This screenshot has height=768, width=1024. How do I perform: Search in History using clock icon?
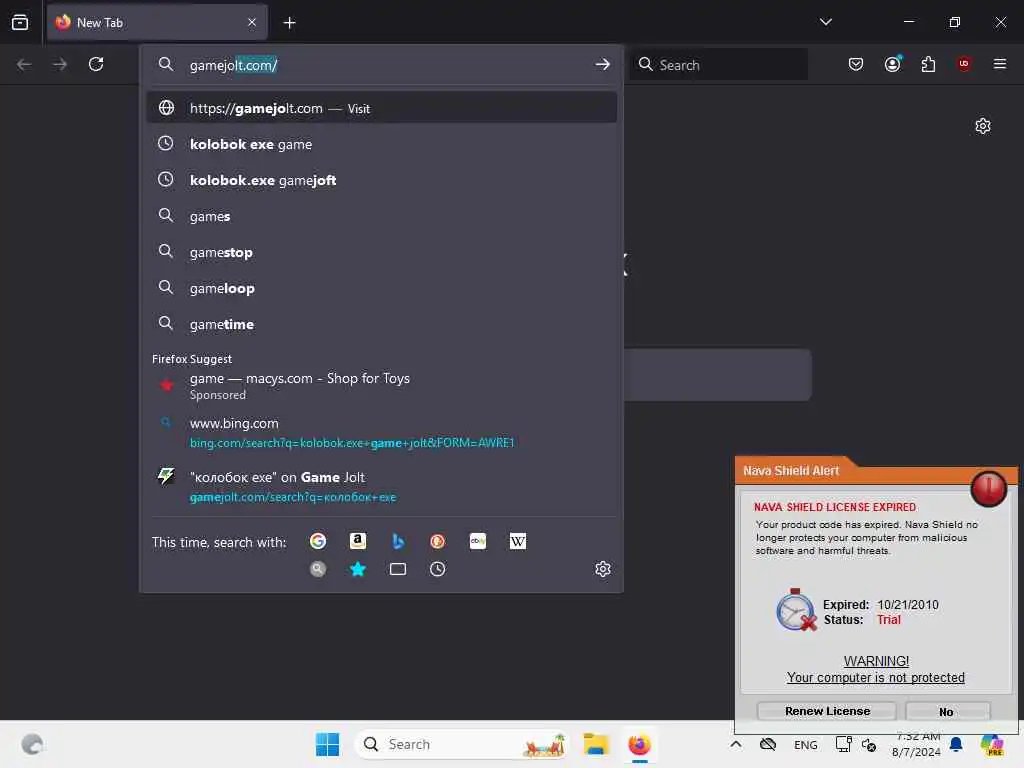tap(438, 569)
